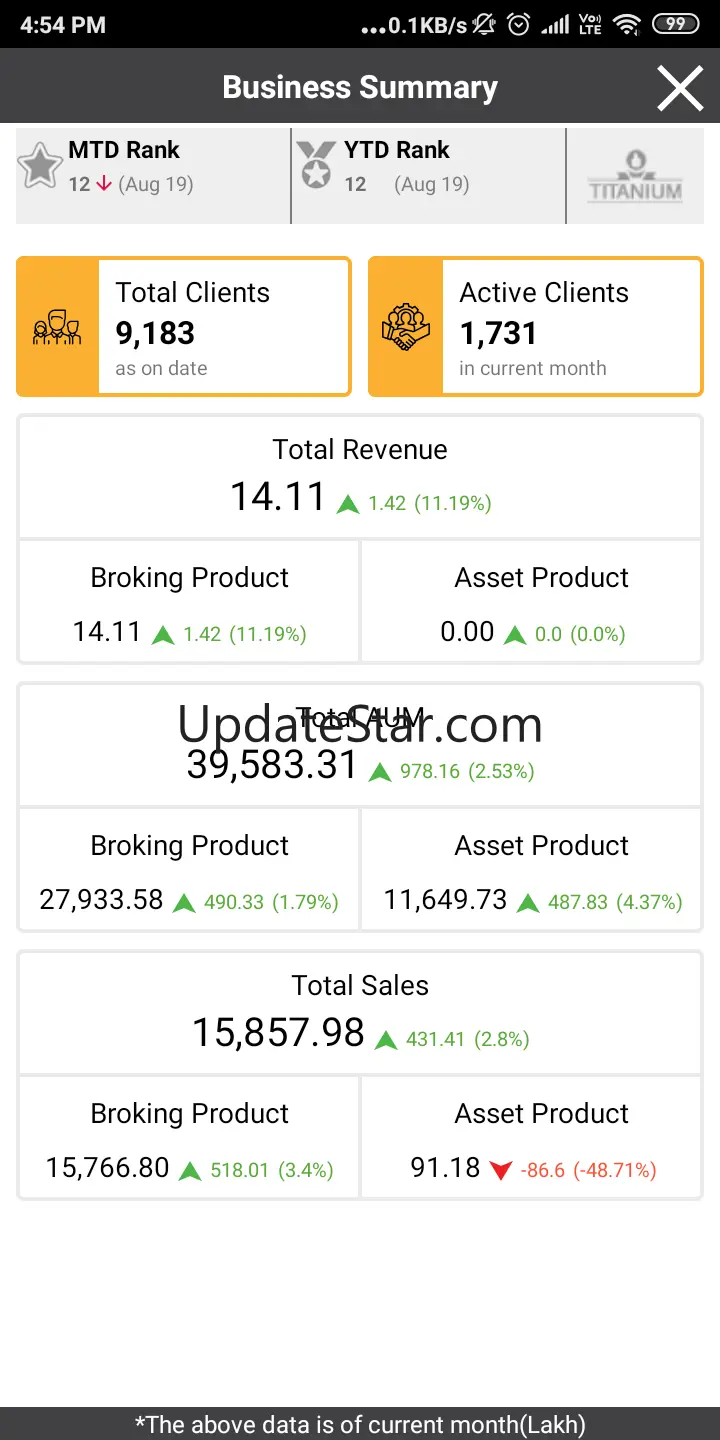The height and width of the screenshot is (1440, 720).
Task: Select the Total AUM figure 39,583.31
Action: tap(272, 765)
